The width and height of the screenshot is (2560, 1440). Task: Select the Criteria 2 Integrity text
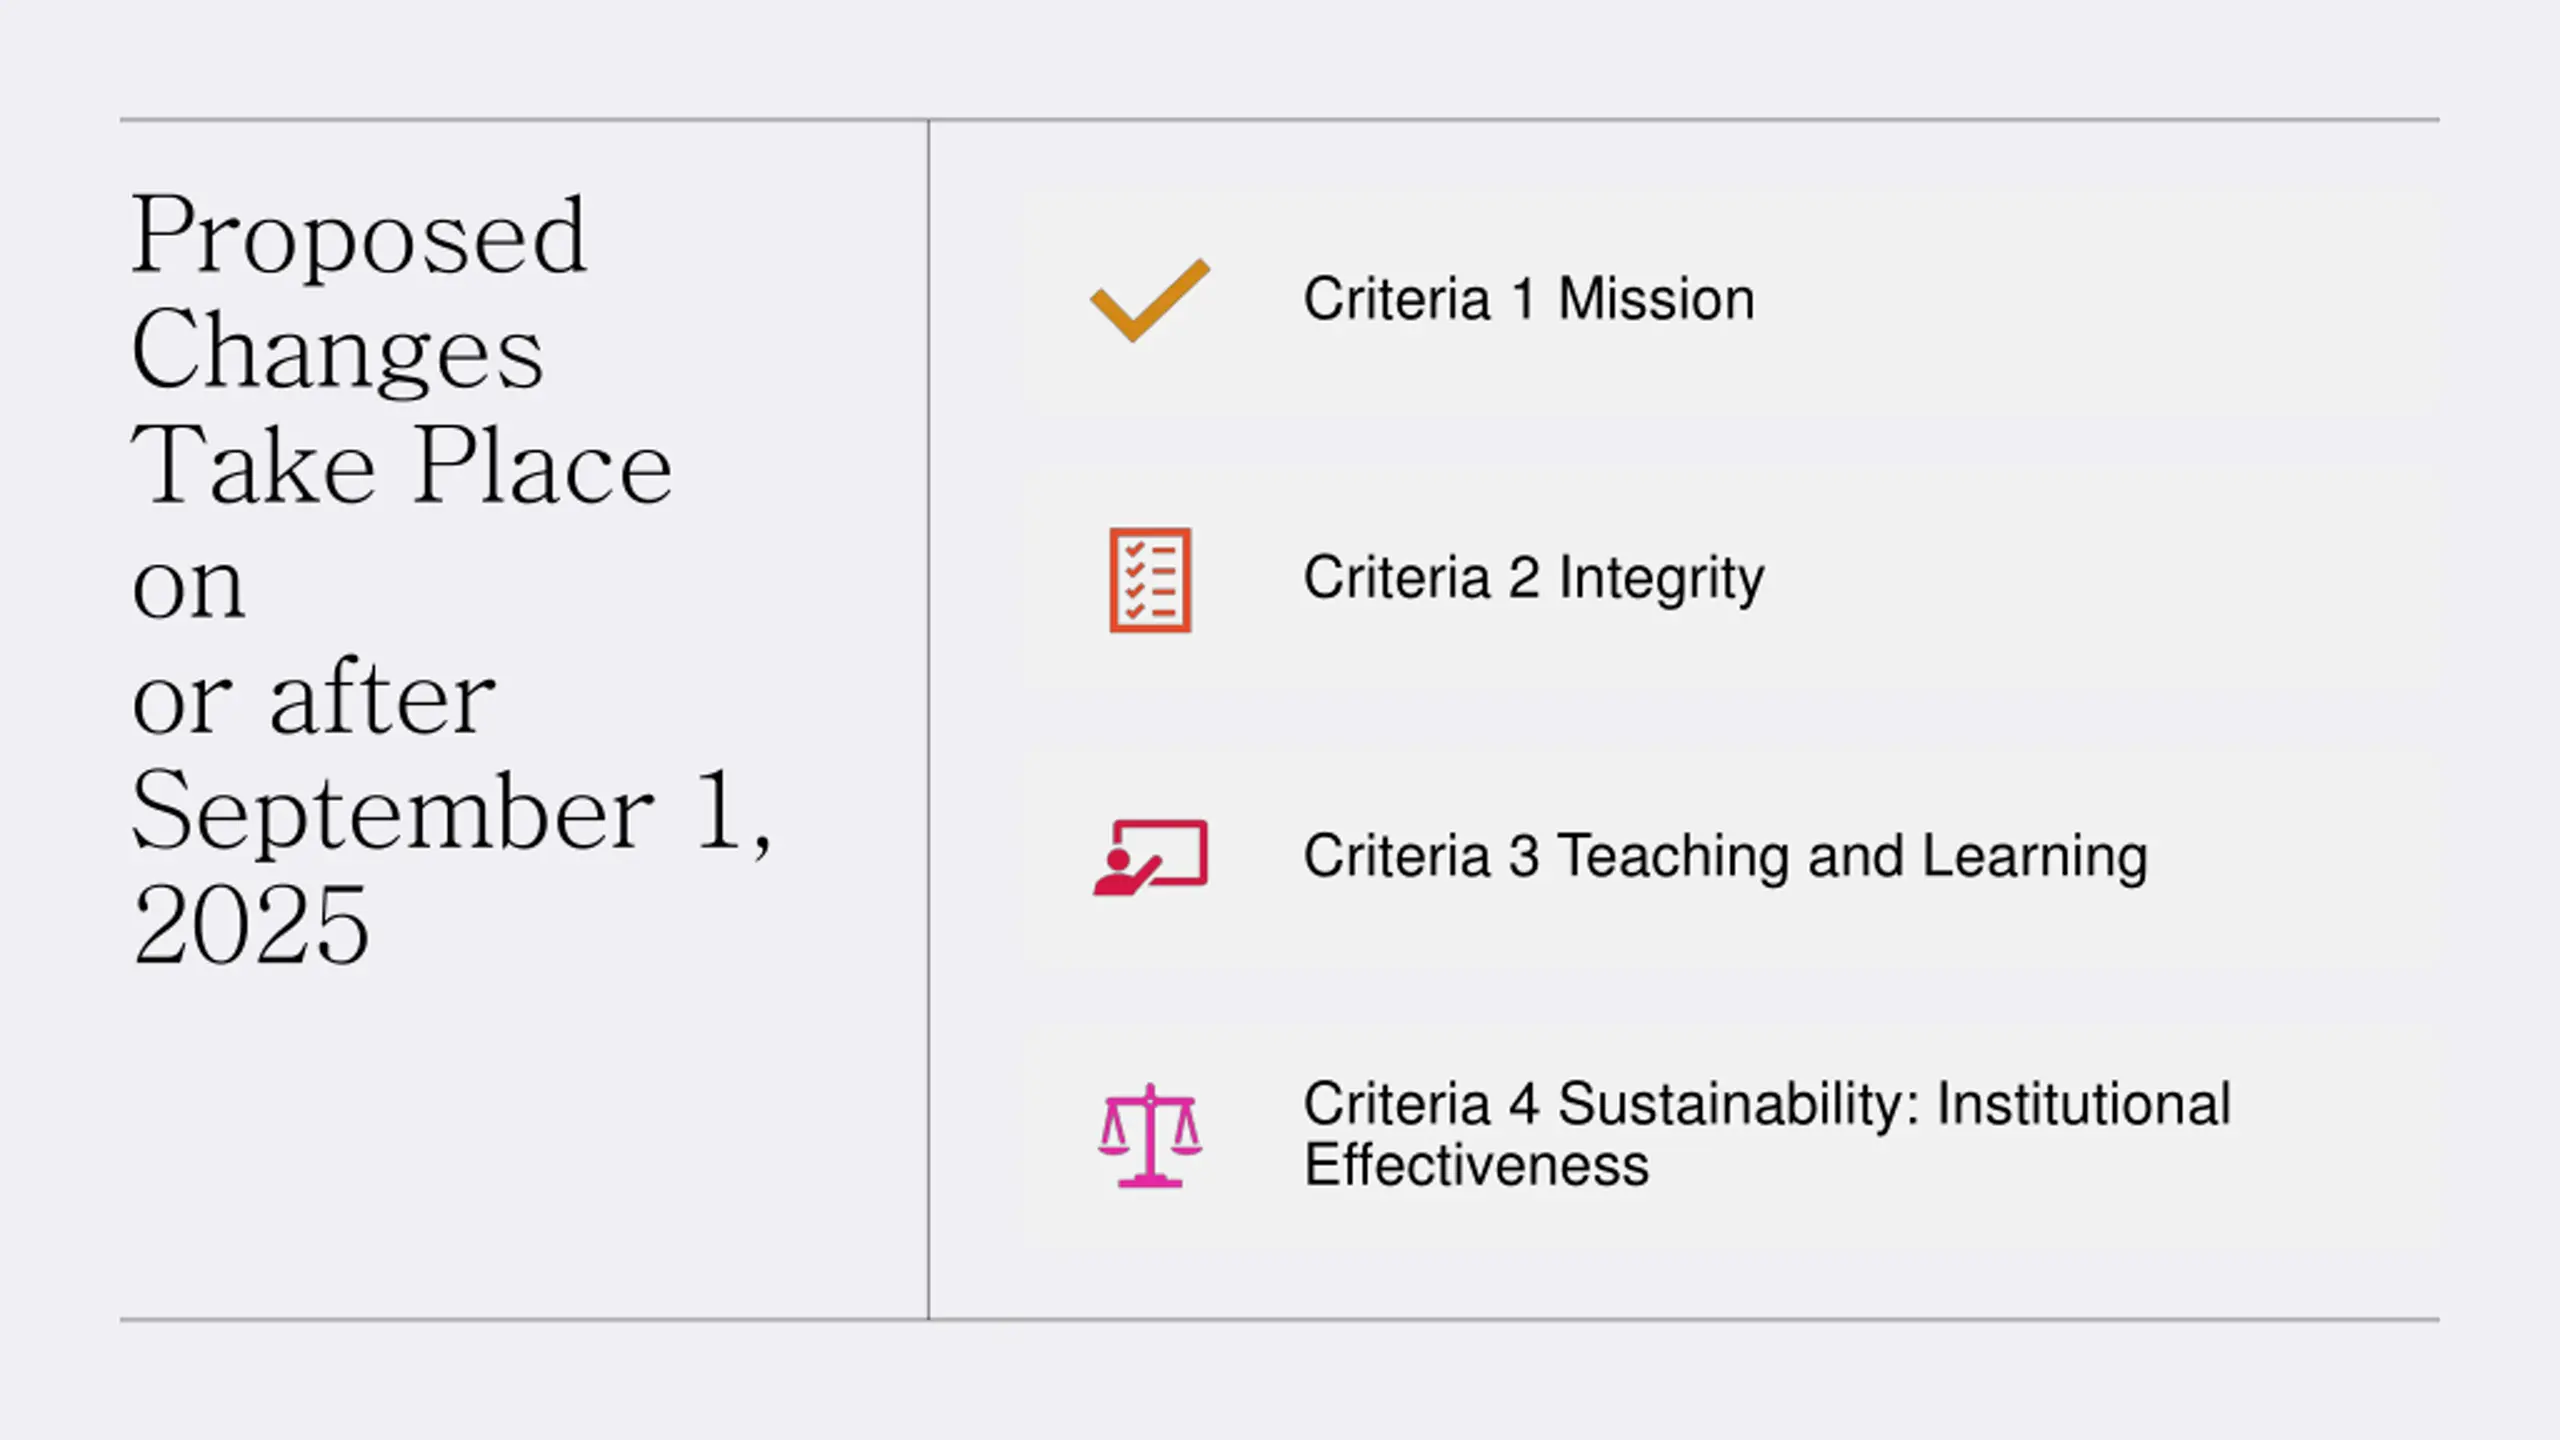coord(1534,579)
